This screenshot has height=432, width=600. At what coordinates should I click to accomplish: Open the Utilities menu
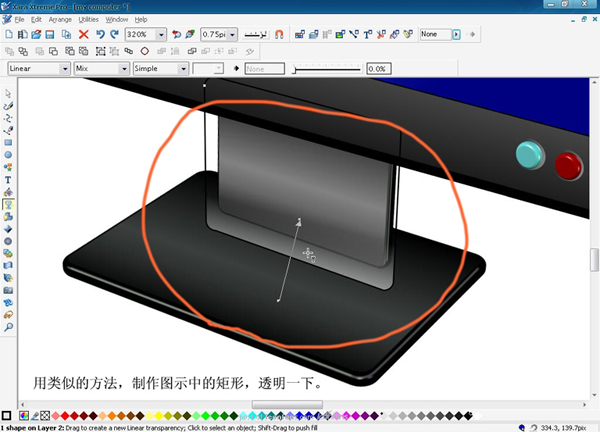coord(88,20)
